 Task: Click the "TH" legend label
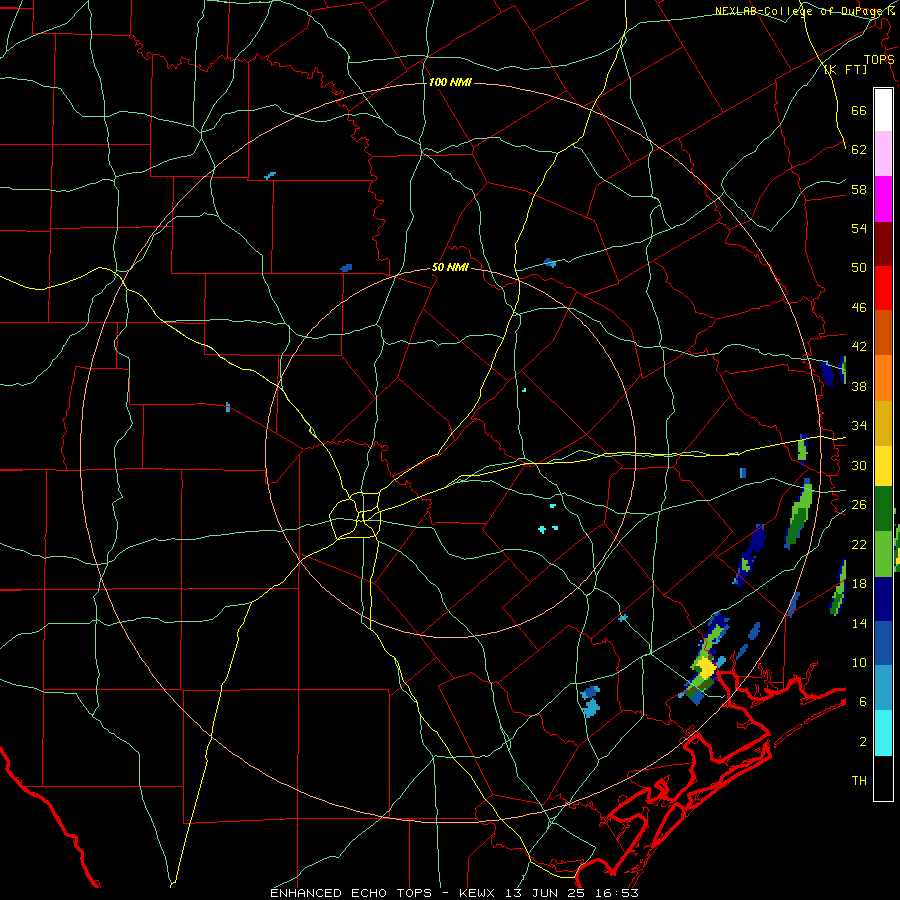859,781
